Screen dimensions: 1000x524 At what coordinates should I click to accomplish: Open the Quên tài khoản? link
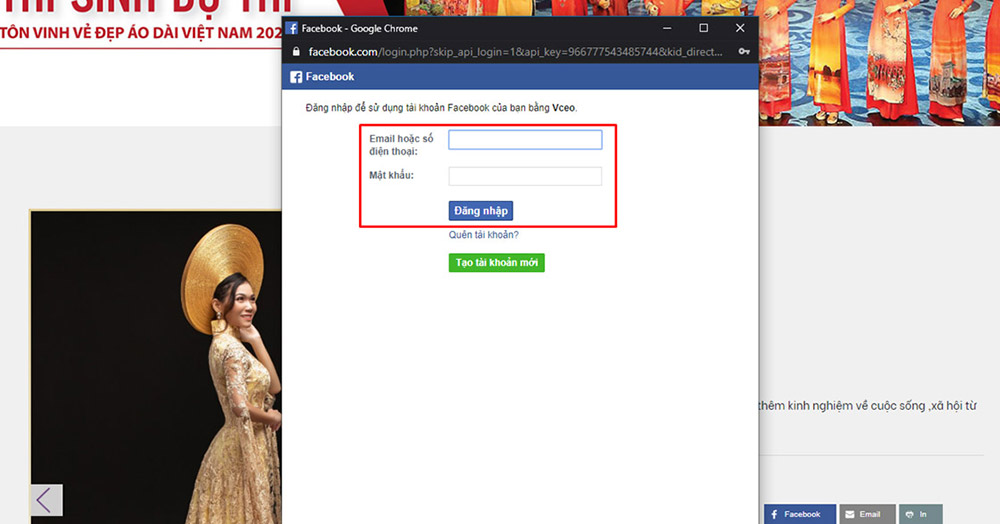(x=483, y=235)
